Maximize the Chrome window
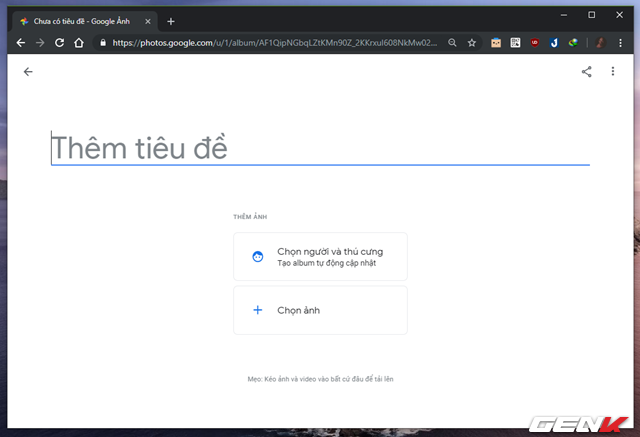The height and width of the screenshot is (437, 640). (591, 15)
